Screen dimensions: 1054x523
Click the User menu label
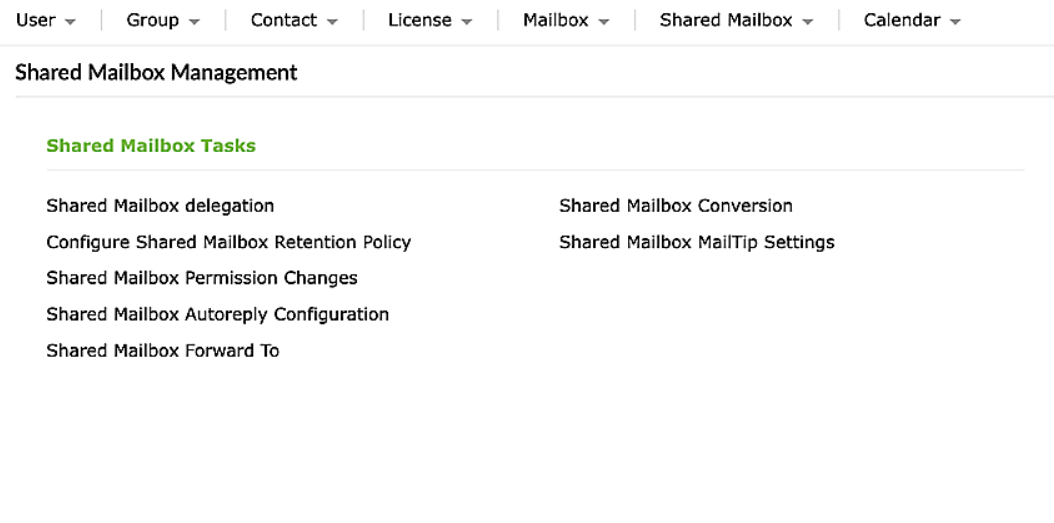point(36,21)
